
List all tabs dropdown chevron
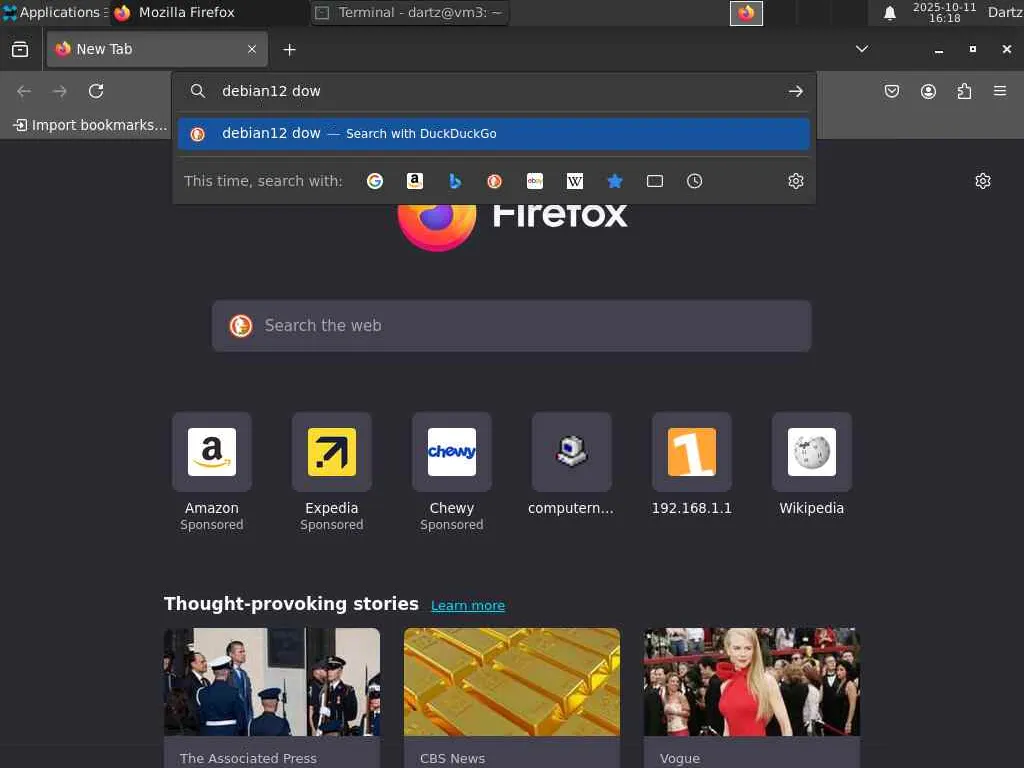click(862, 49)
